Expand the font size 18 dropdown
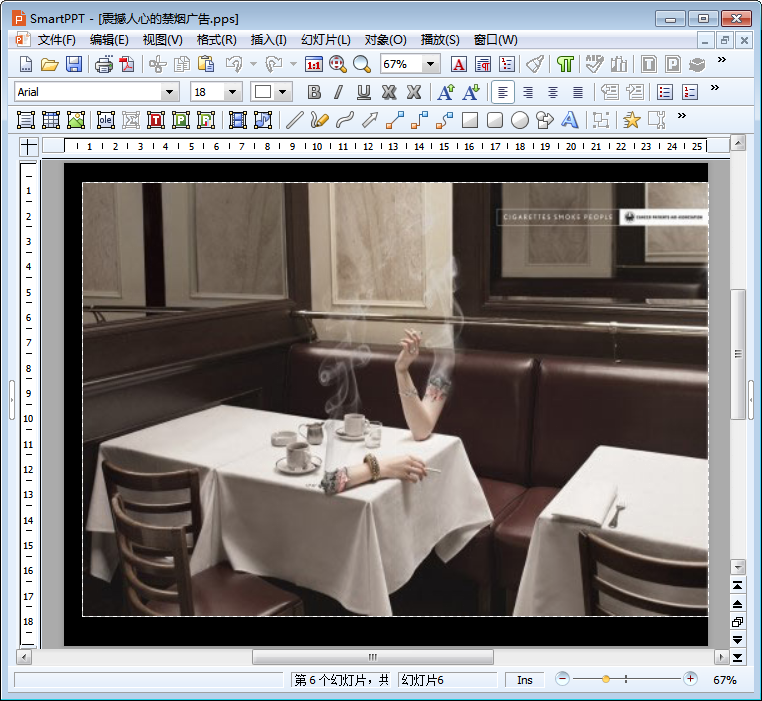Image resolution: width=762 pixels, height=701 pixels. tap(232, 92)
